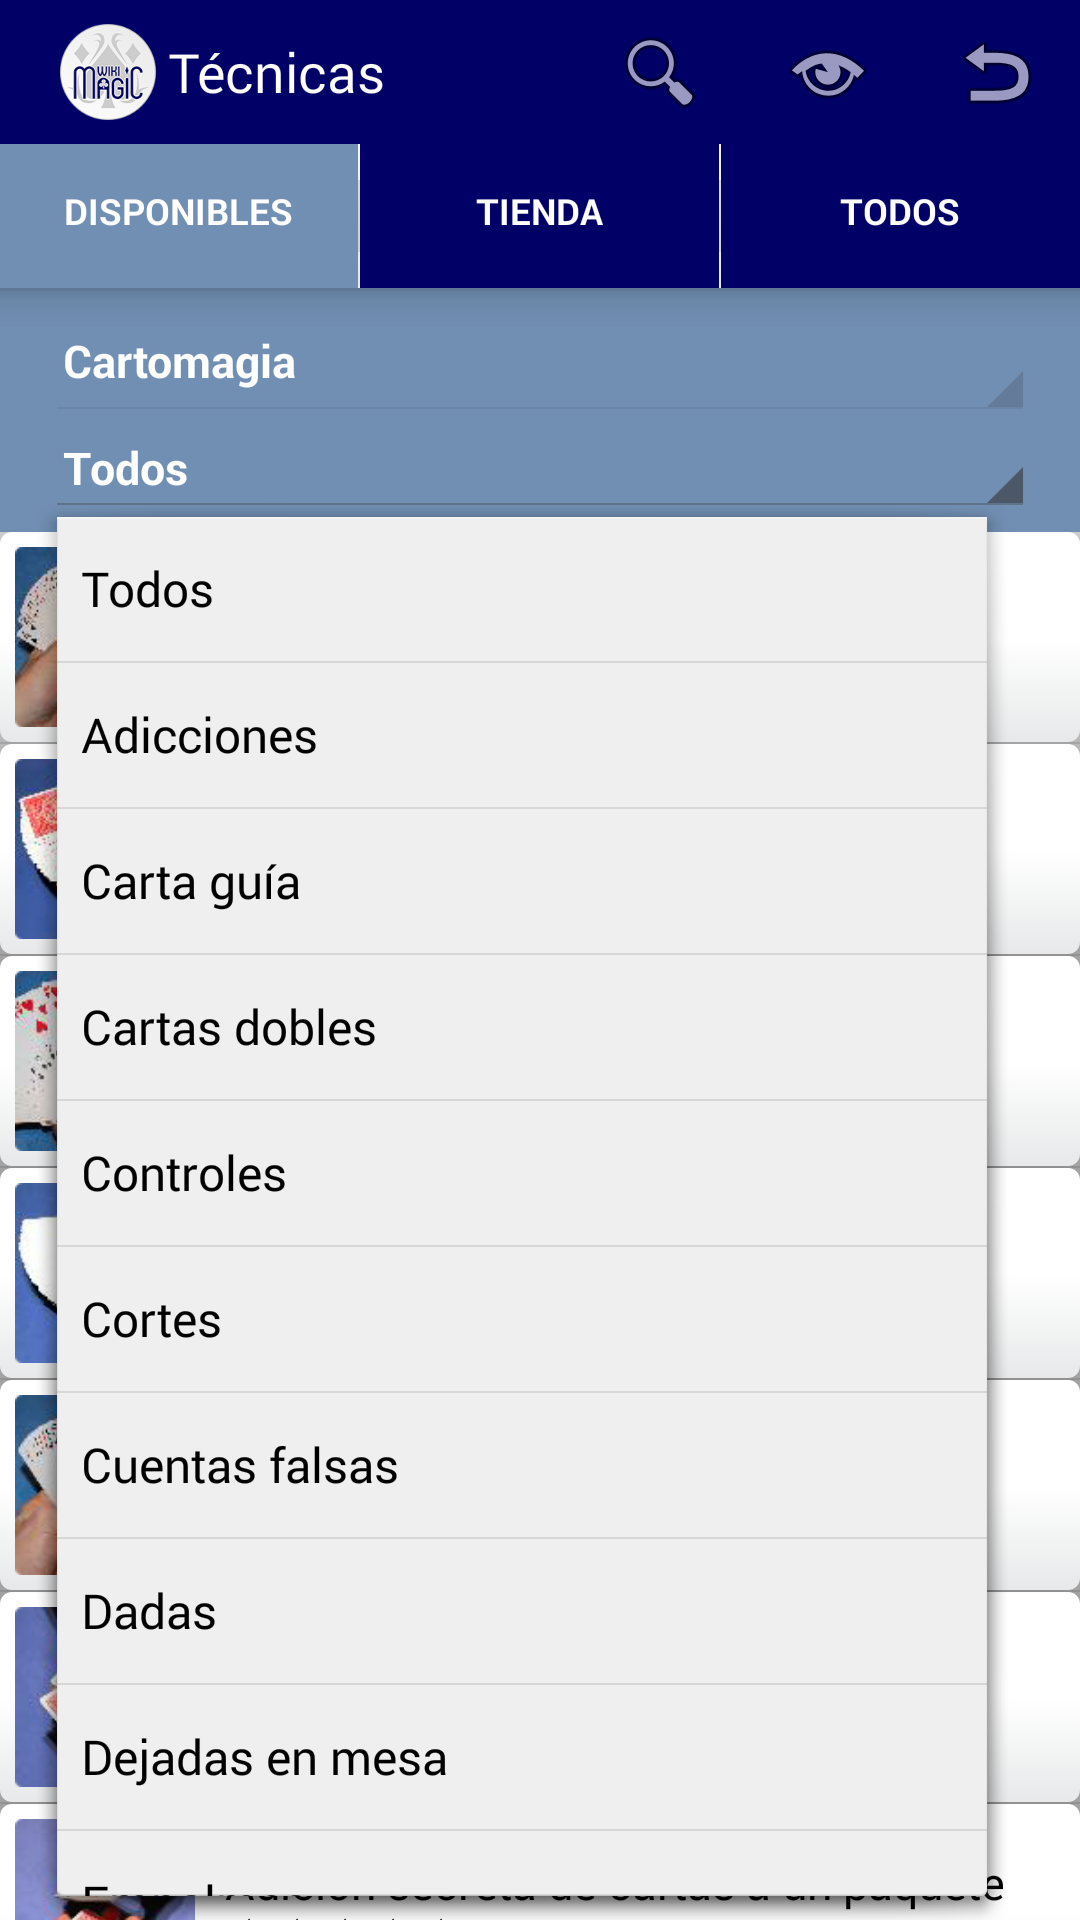Viewport: 1080px width, 1920px height.
Task: Tap the back arrow icon
Action: click(997, 73)
